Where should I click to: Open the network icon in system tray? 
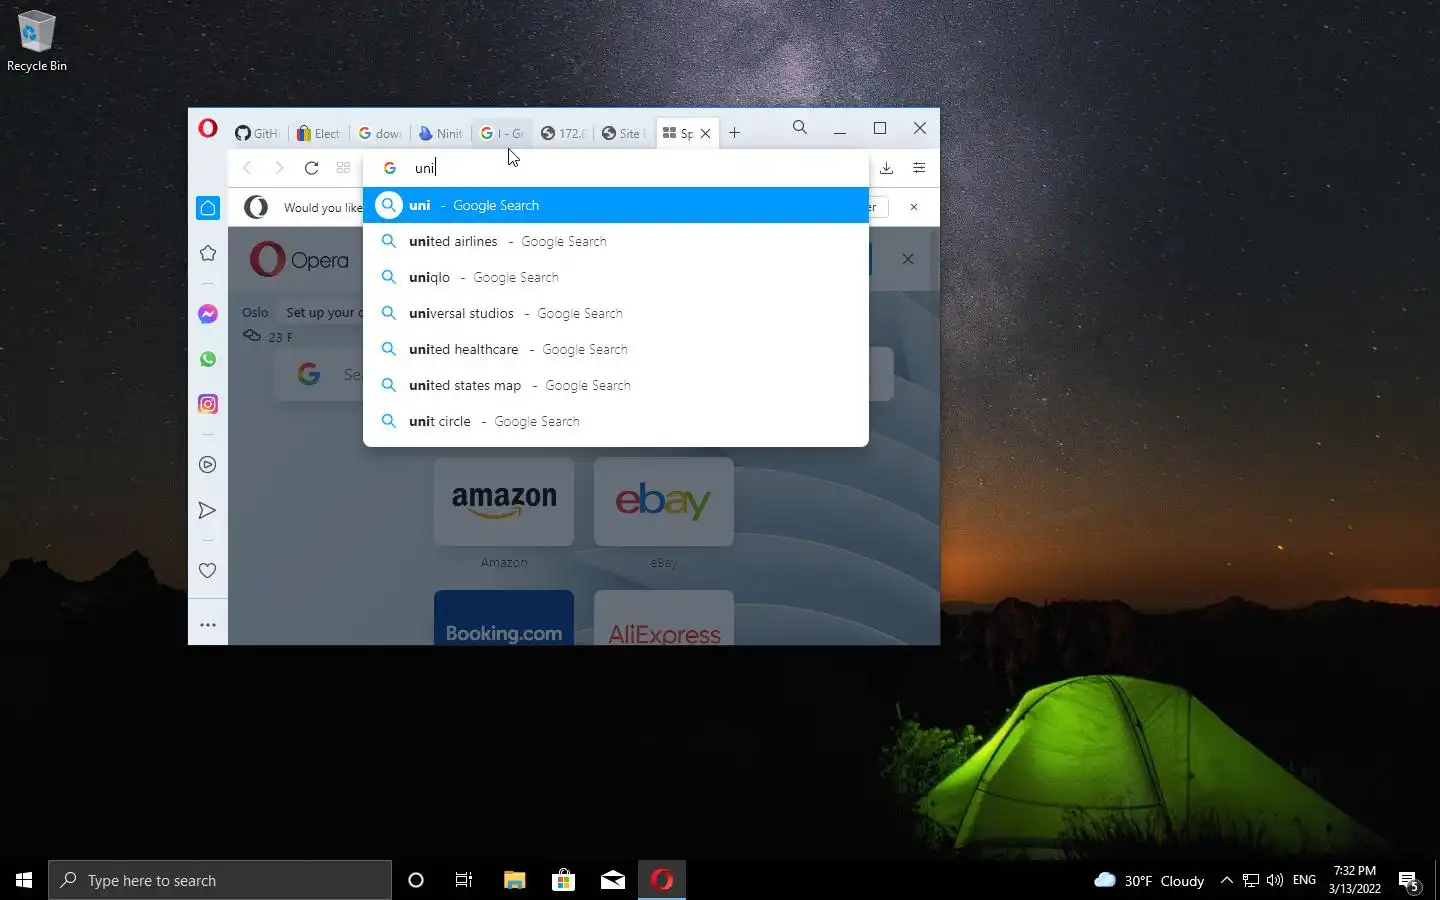[1251, 880]
